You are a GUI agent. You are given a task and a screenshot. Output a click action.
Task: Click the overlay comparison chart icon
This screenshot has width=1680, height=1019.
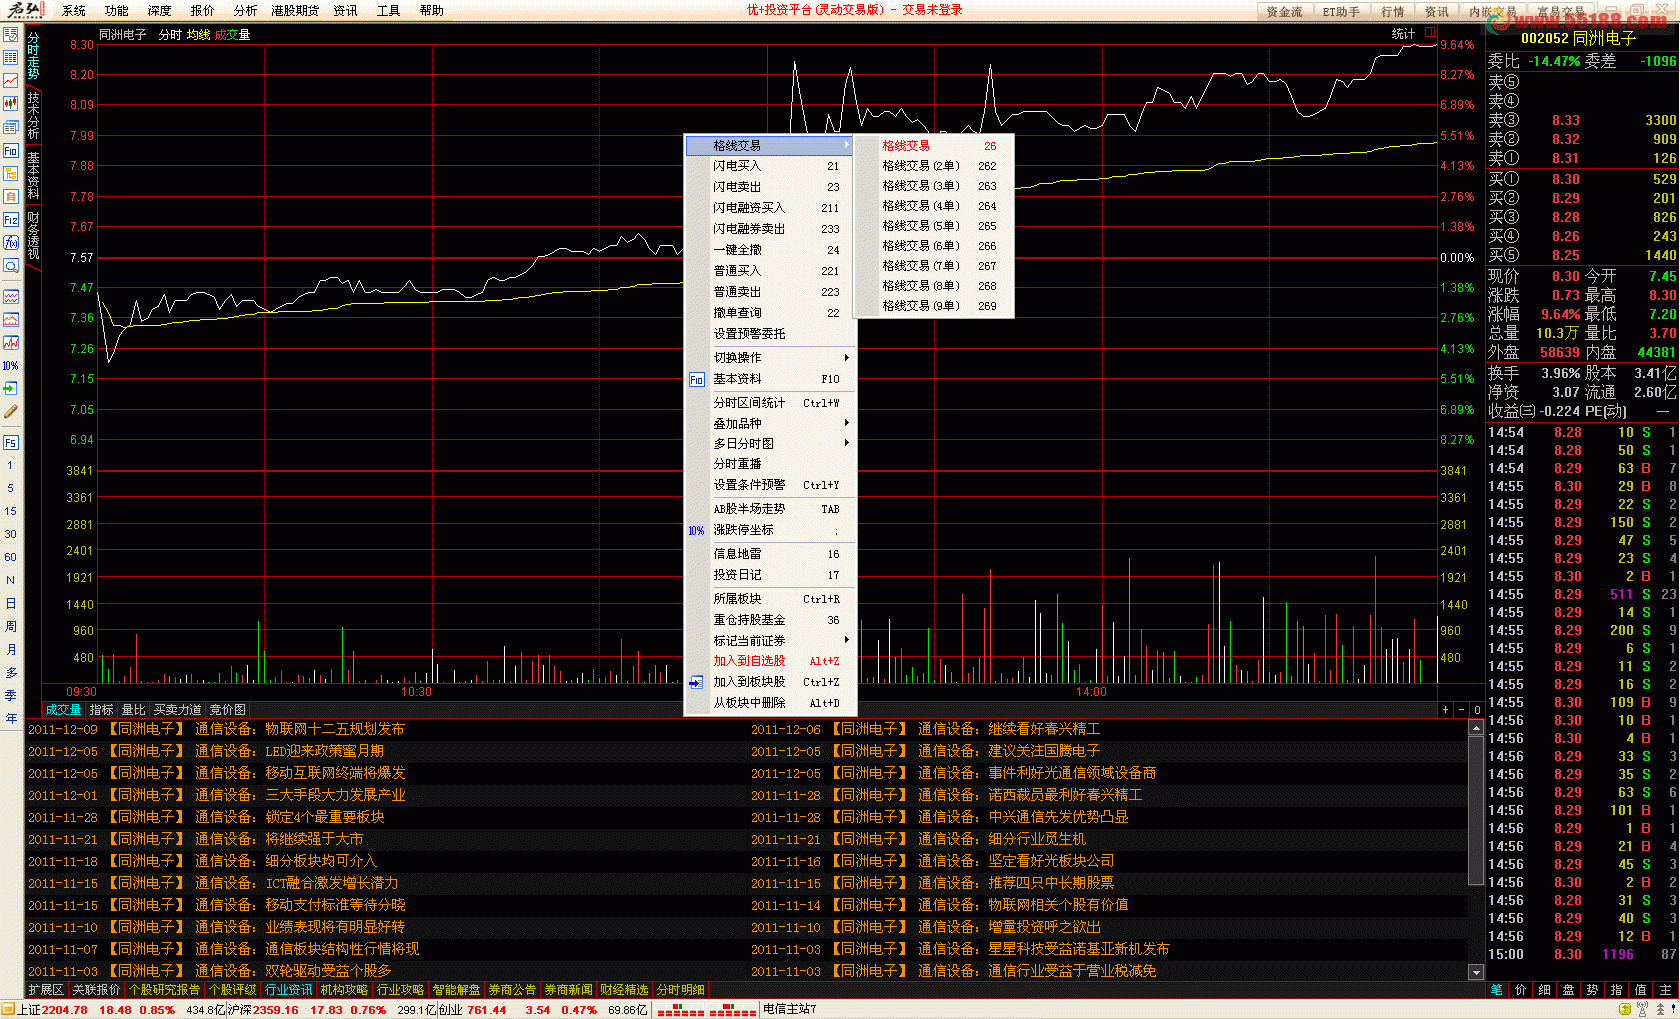11,343
